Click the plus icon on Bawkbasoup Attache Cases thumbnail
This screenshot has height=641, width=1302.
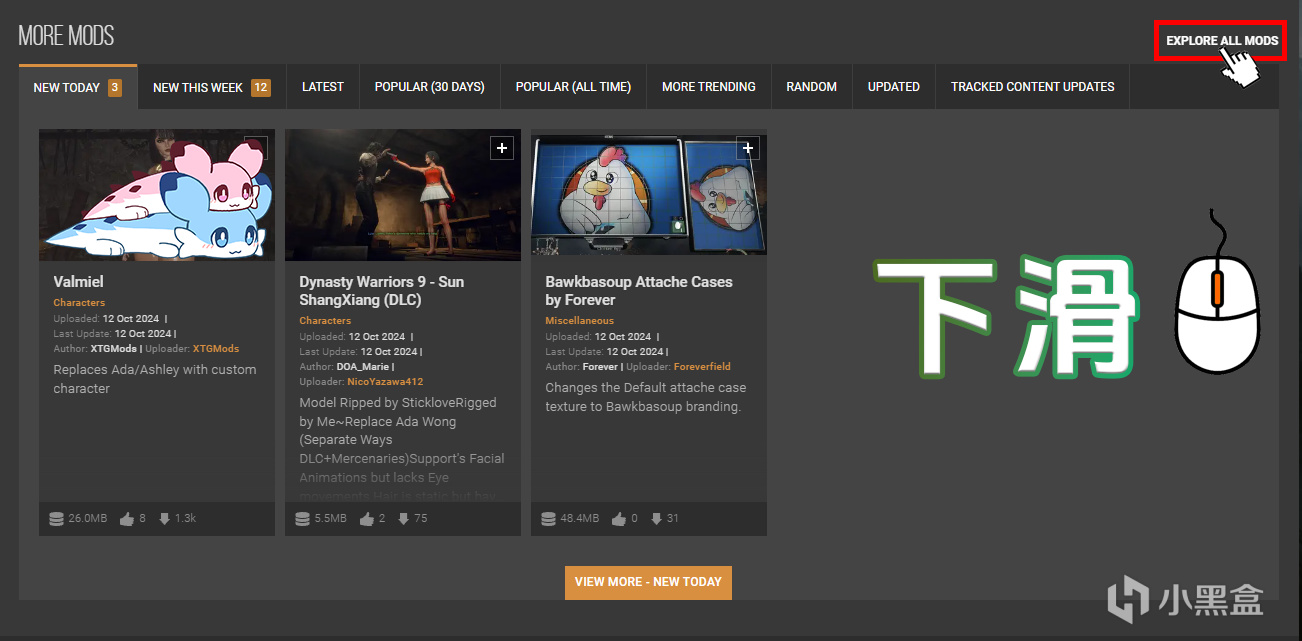click(x=748, y=148)
